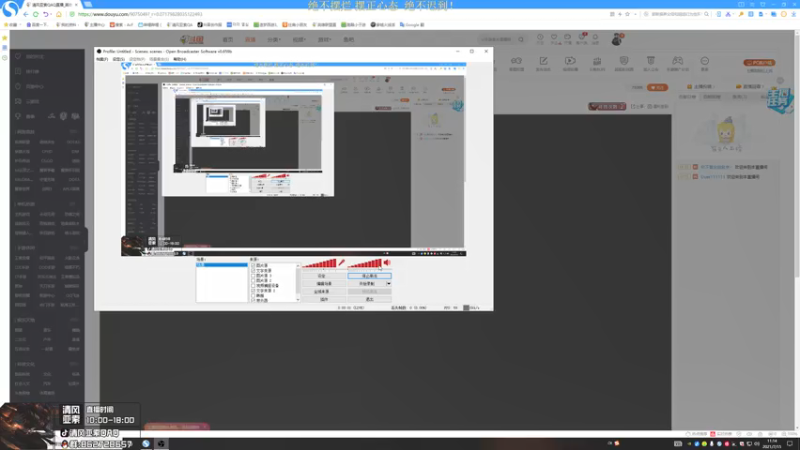The image size is (800, 450).
Task: Click the video play icon in streamer toolbar
Action: [570, 61]
